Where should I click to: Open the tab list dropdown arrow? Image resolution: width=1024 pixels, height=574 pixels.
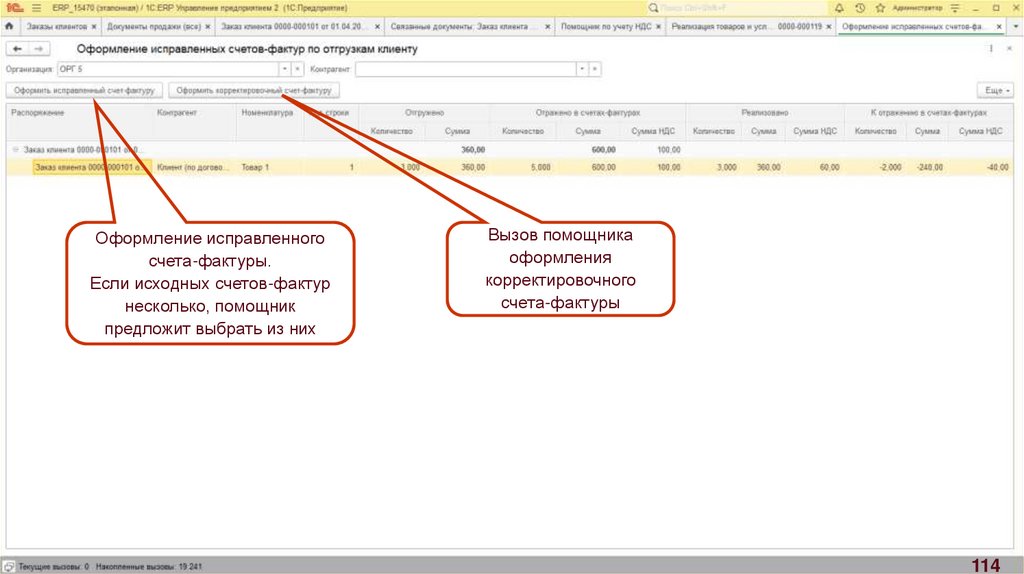[x=1016, y=27]
